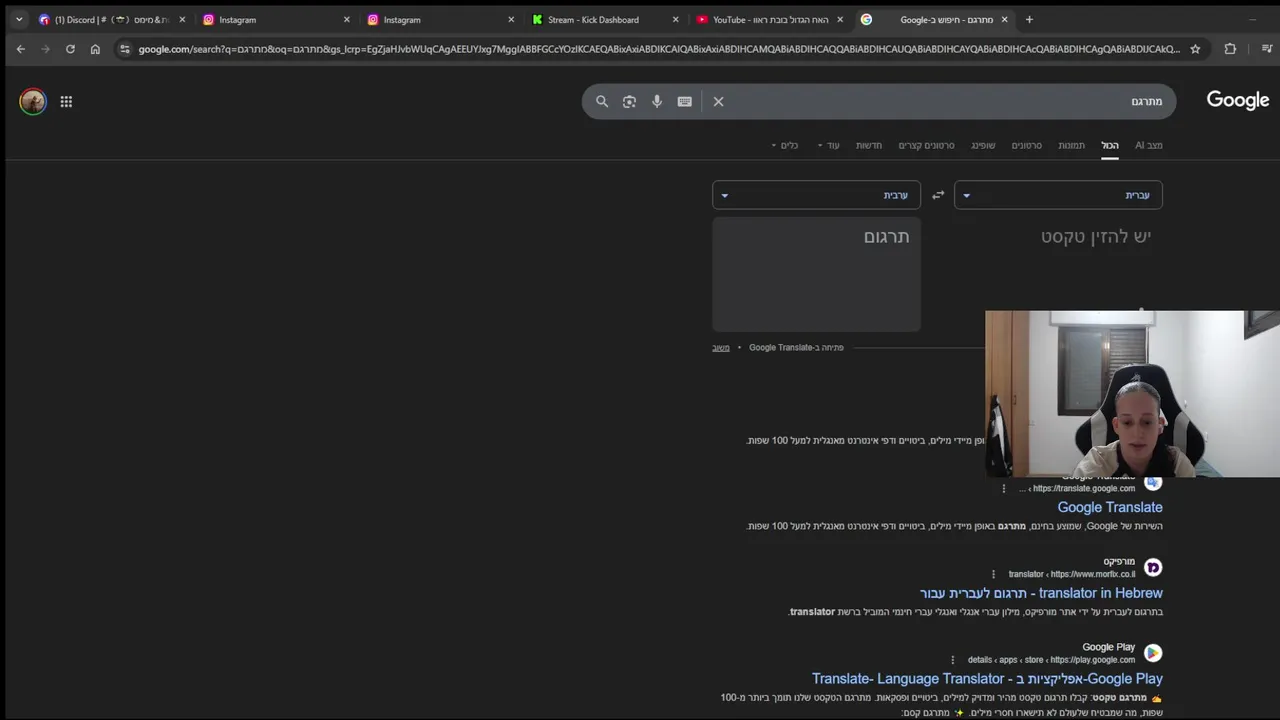Open options for the morfix.co.il result
Viewport: 1280px width, 720px height.
(993, 574)
